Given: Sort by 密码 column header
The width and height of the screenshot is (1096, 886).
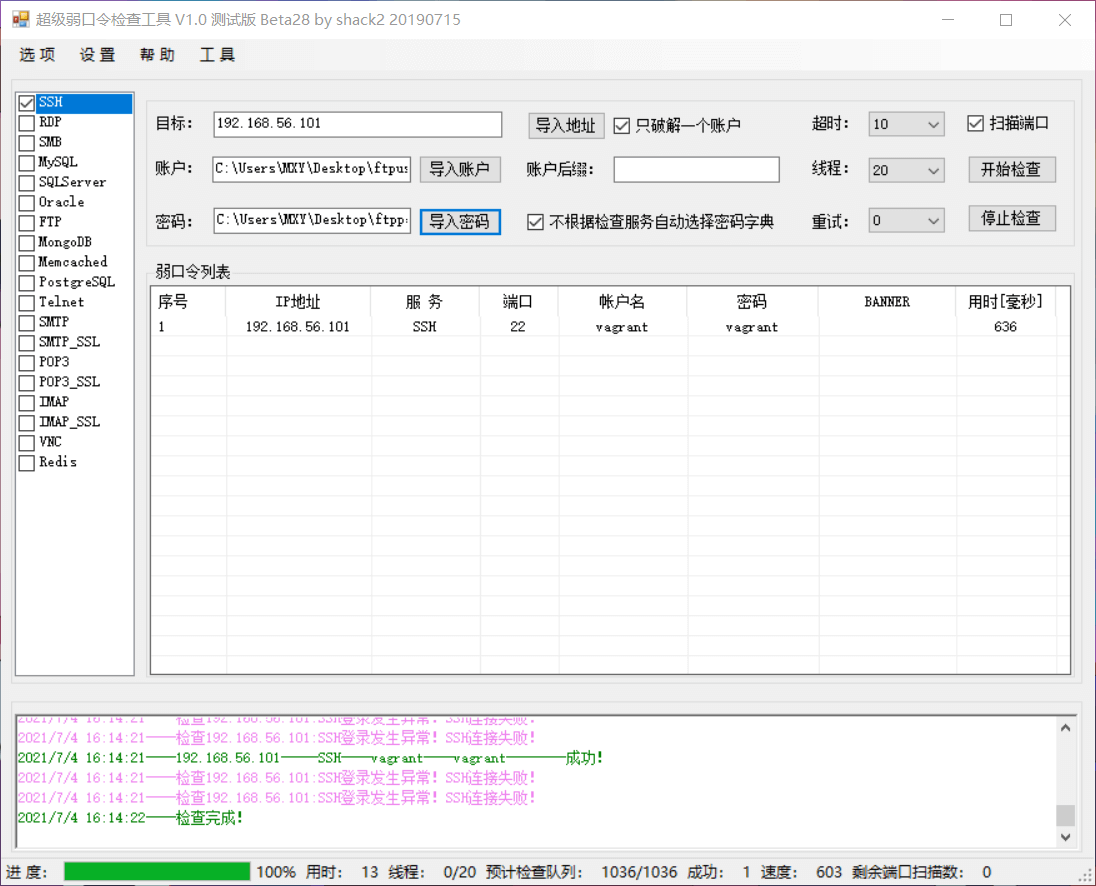Looking at the screenshot, I should pos(752,302).
